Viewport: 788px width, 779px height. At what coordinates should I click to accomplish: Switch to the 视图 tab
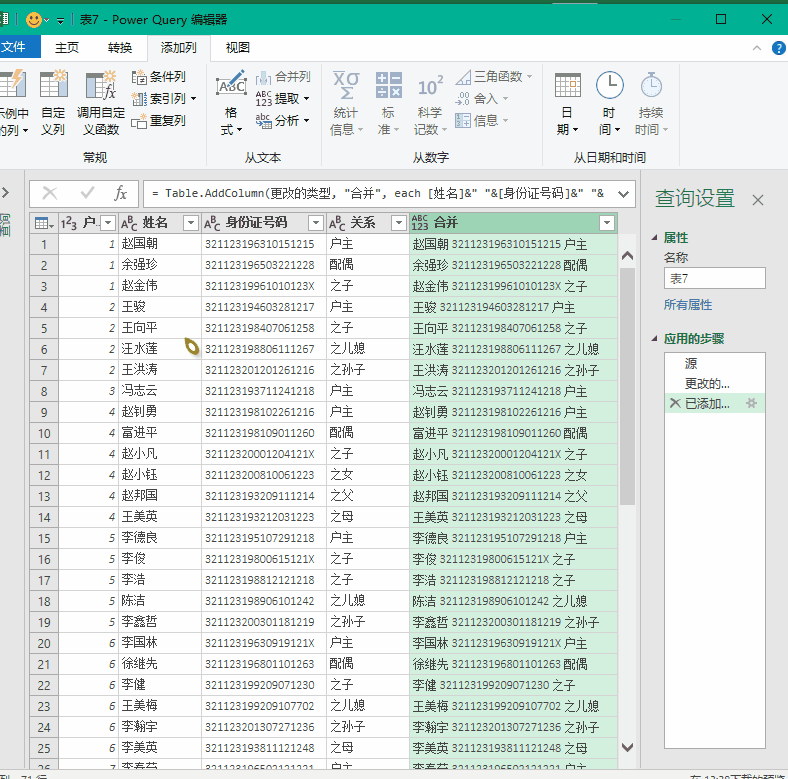click(x=238, y=48)
